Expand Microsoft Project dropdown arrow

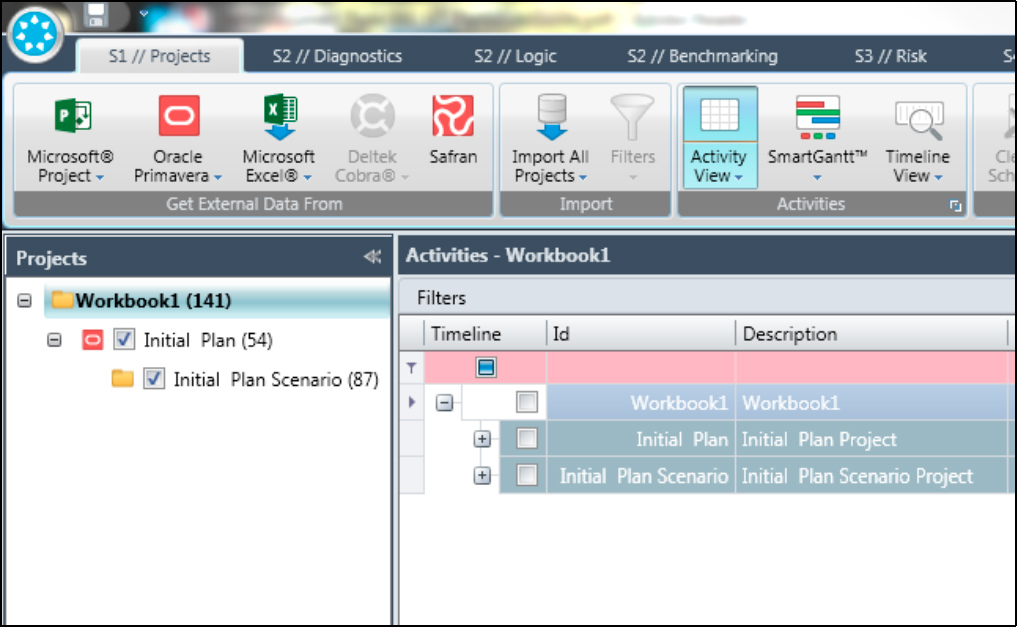coord(100,177)
